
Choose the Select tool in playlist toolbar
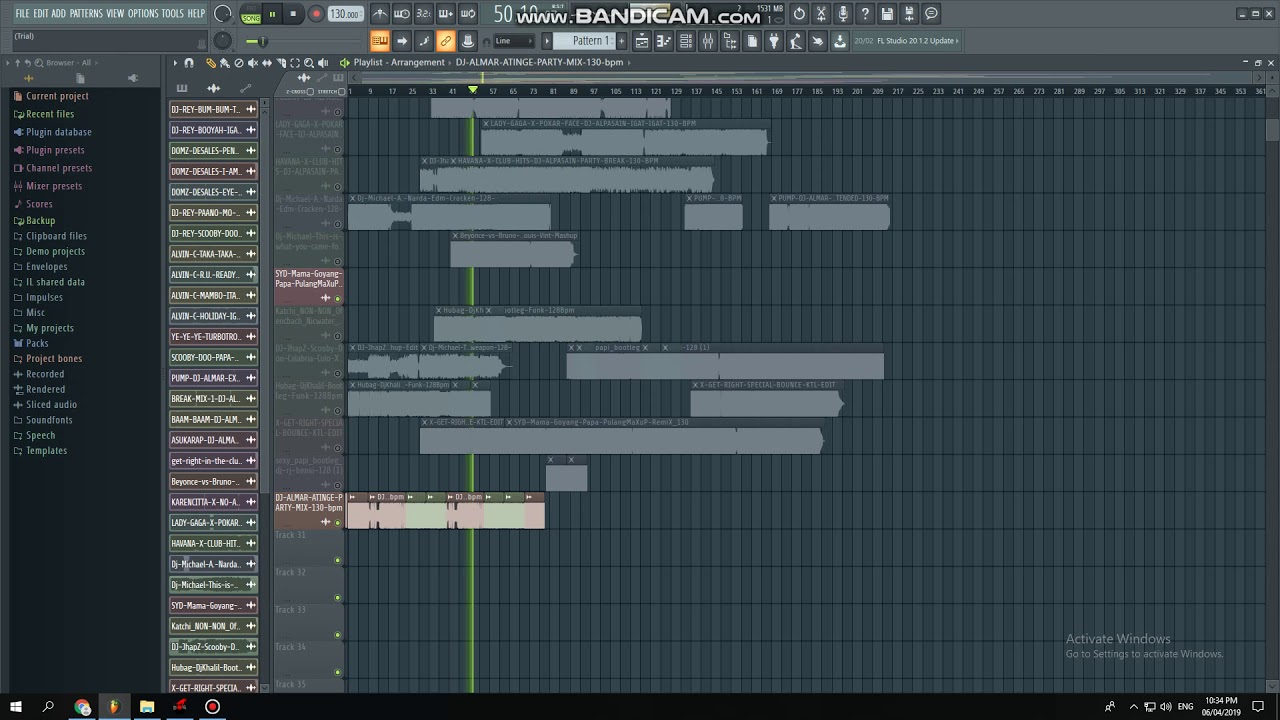(x=294, y=63)
